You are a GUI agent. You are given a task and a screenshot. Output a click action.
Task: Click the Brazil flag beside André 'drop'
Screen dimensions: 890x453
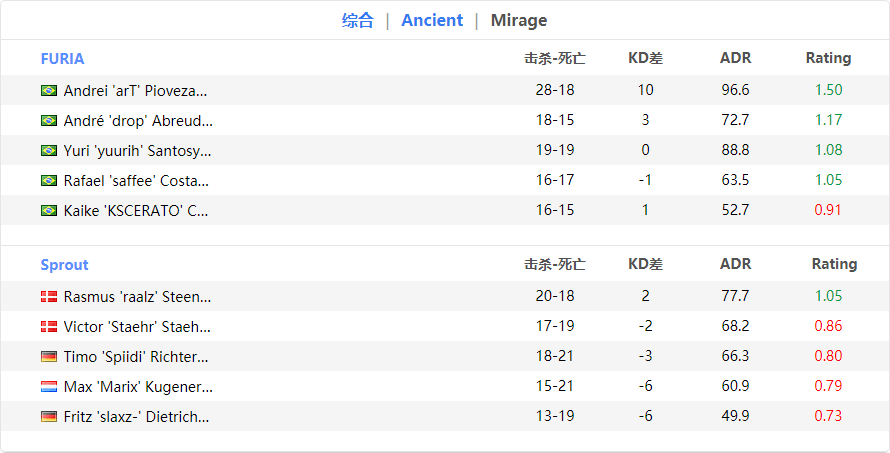(48, 120)
